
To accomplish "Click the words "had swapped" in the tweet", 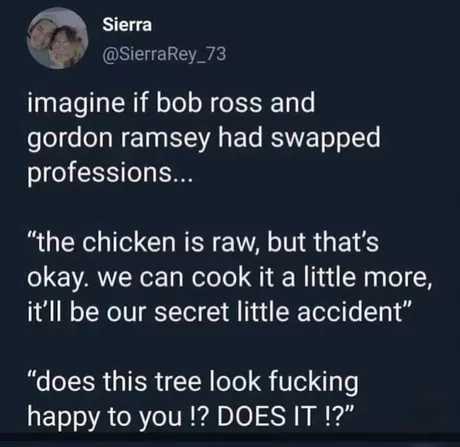I will click(x=299, y=138).
